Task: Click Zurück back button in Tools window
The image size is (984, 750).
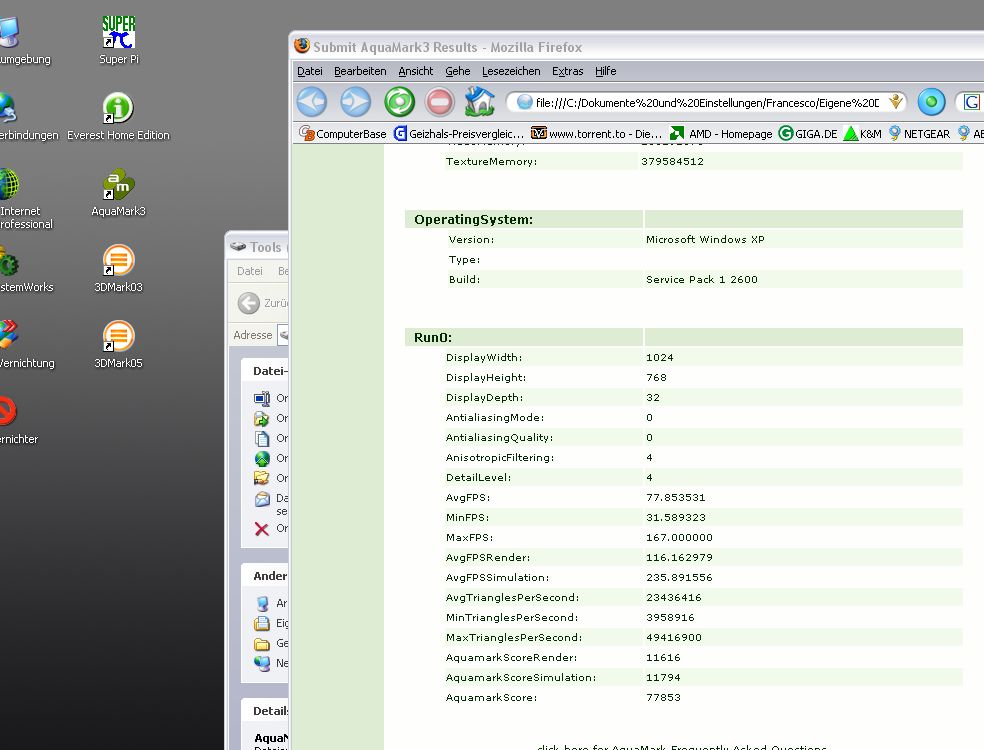Action: point(262,303)
